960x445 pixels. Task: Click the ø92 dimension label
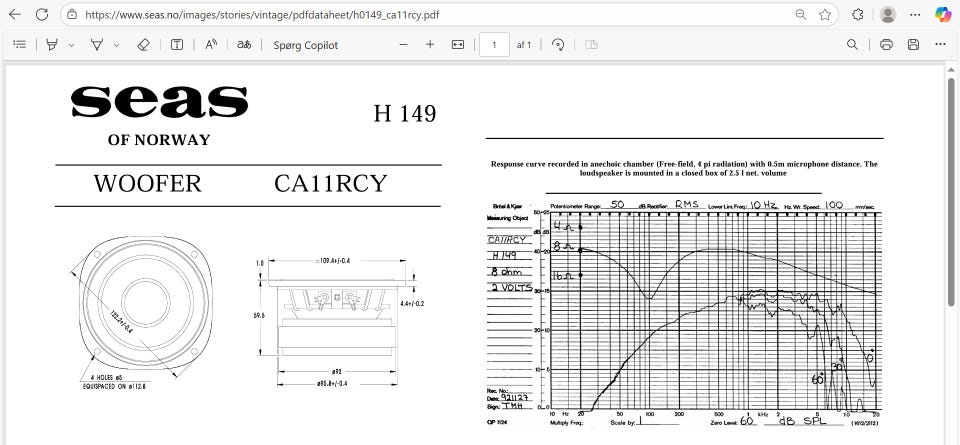pyautogui.click(x=337, y=370)
